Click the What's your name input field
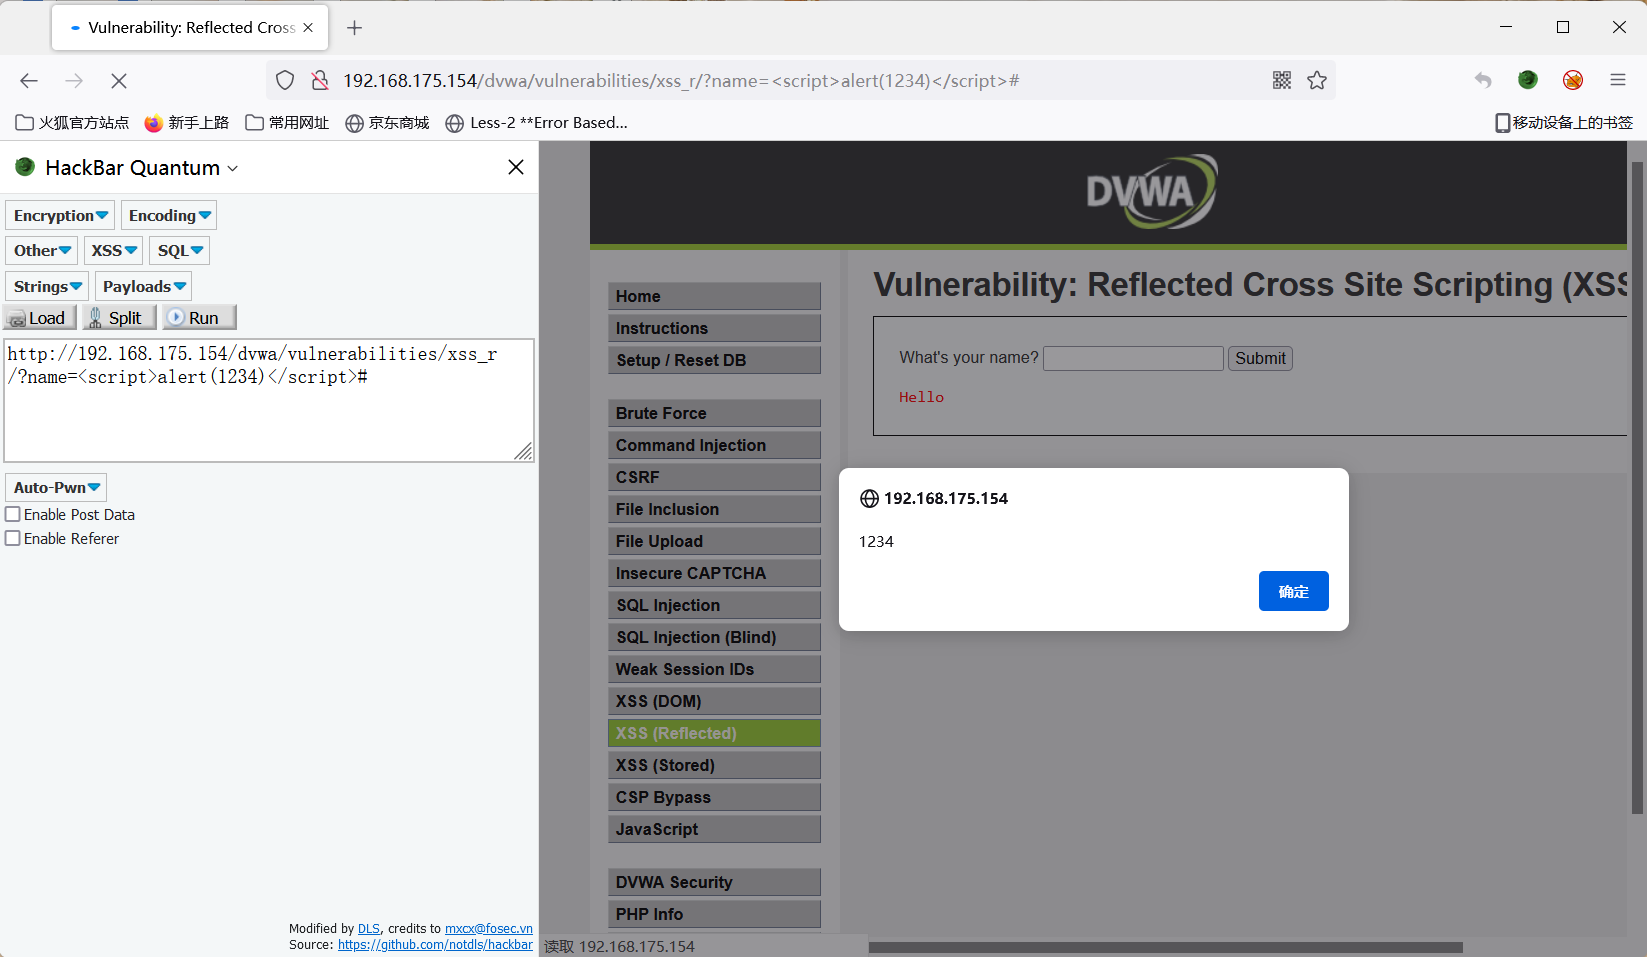The image size is (1647, 957). pyautogui.click(x=1133, y=358)
